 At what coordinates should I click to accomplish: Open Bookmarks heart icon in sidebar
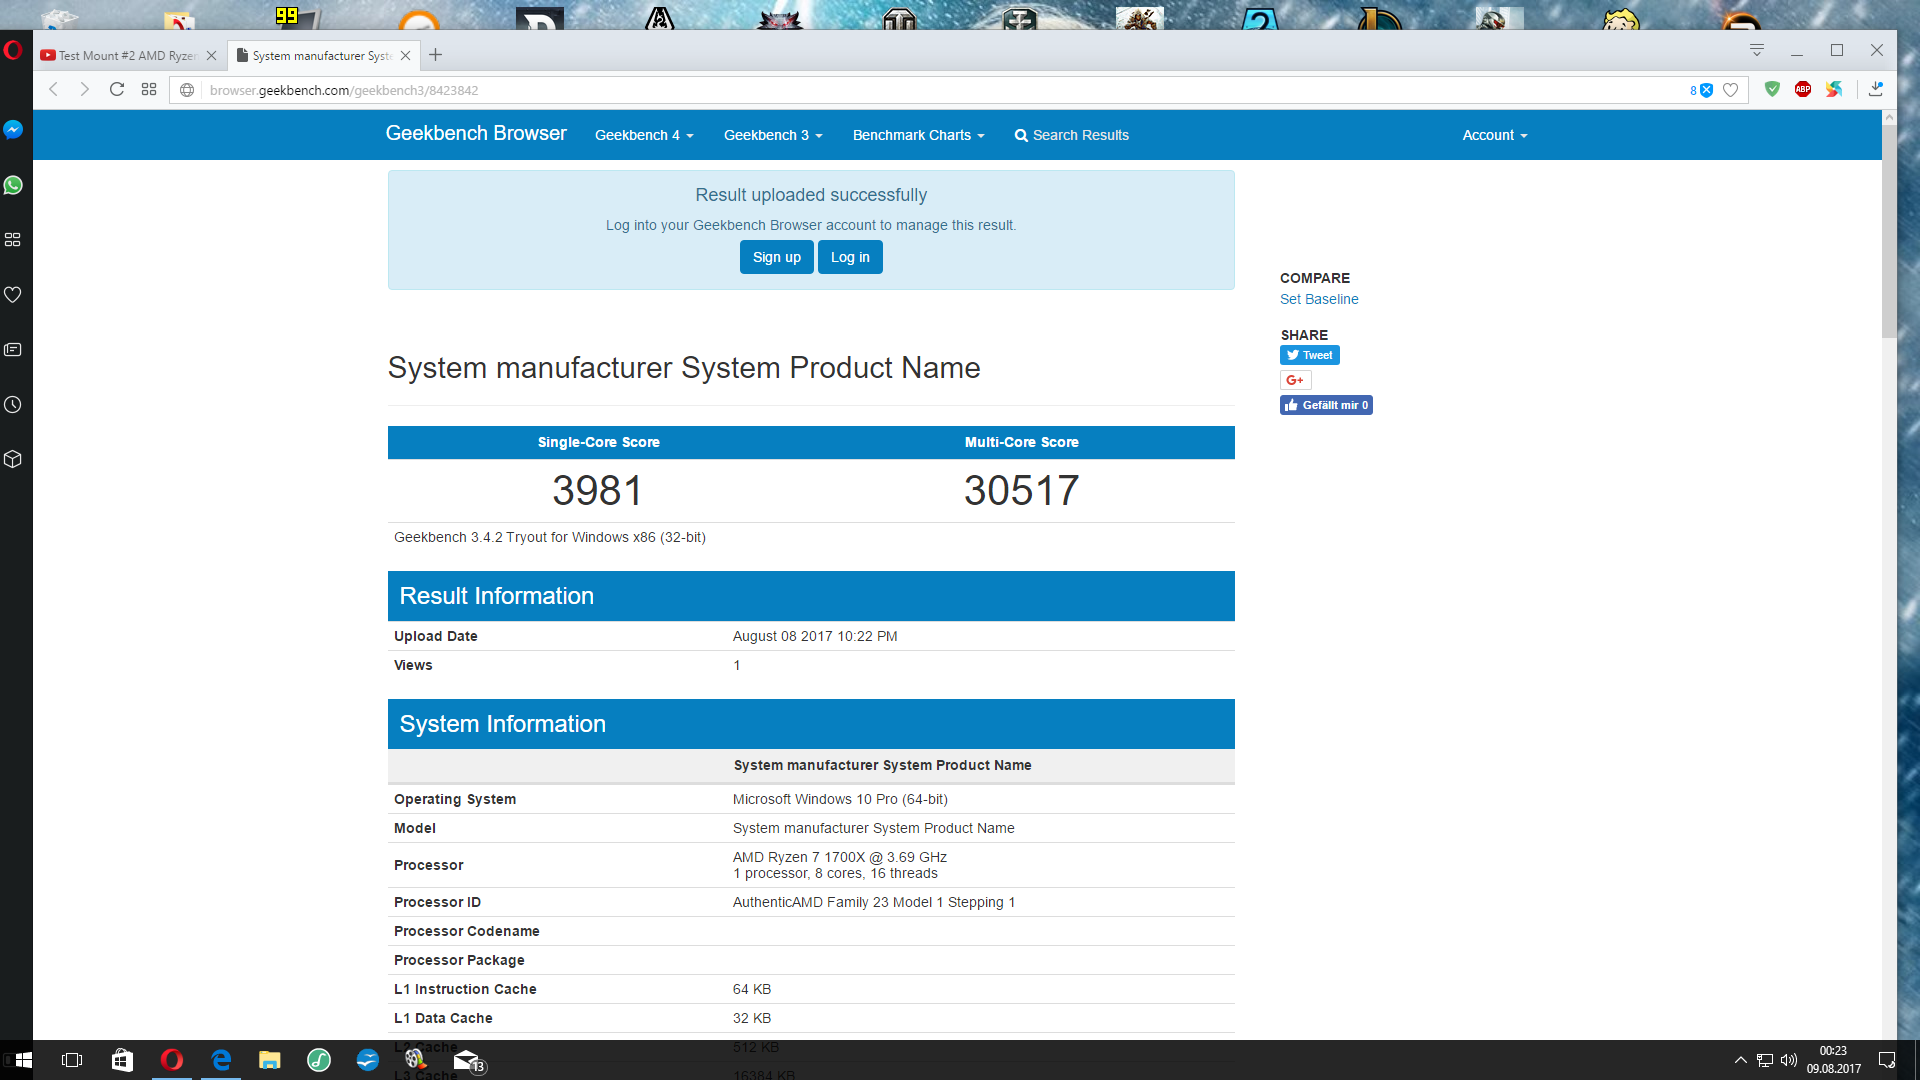tap(13, 295)
